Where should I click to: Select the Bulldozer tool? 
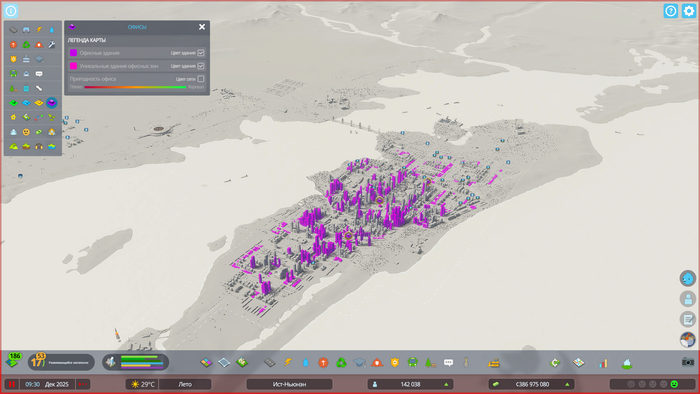(x=494, y=363)
